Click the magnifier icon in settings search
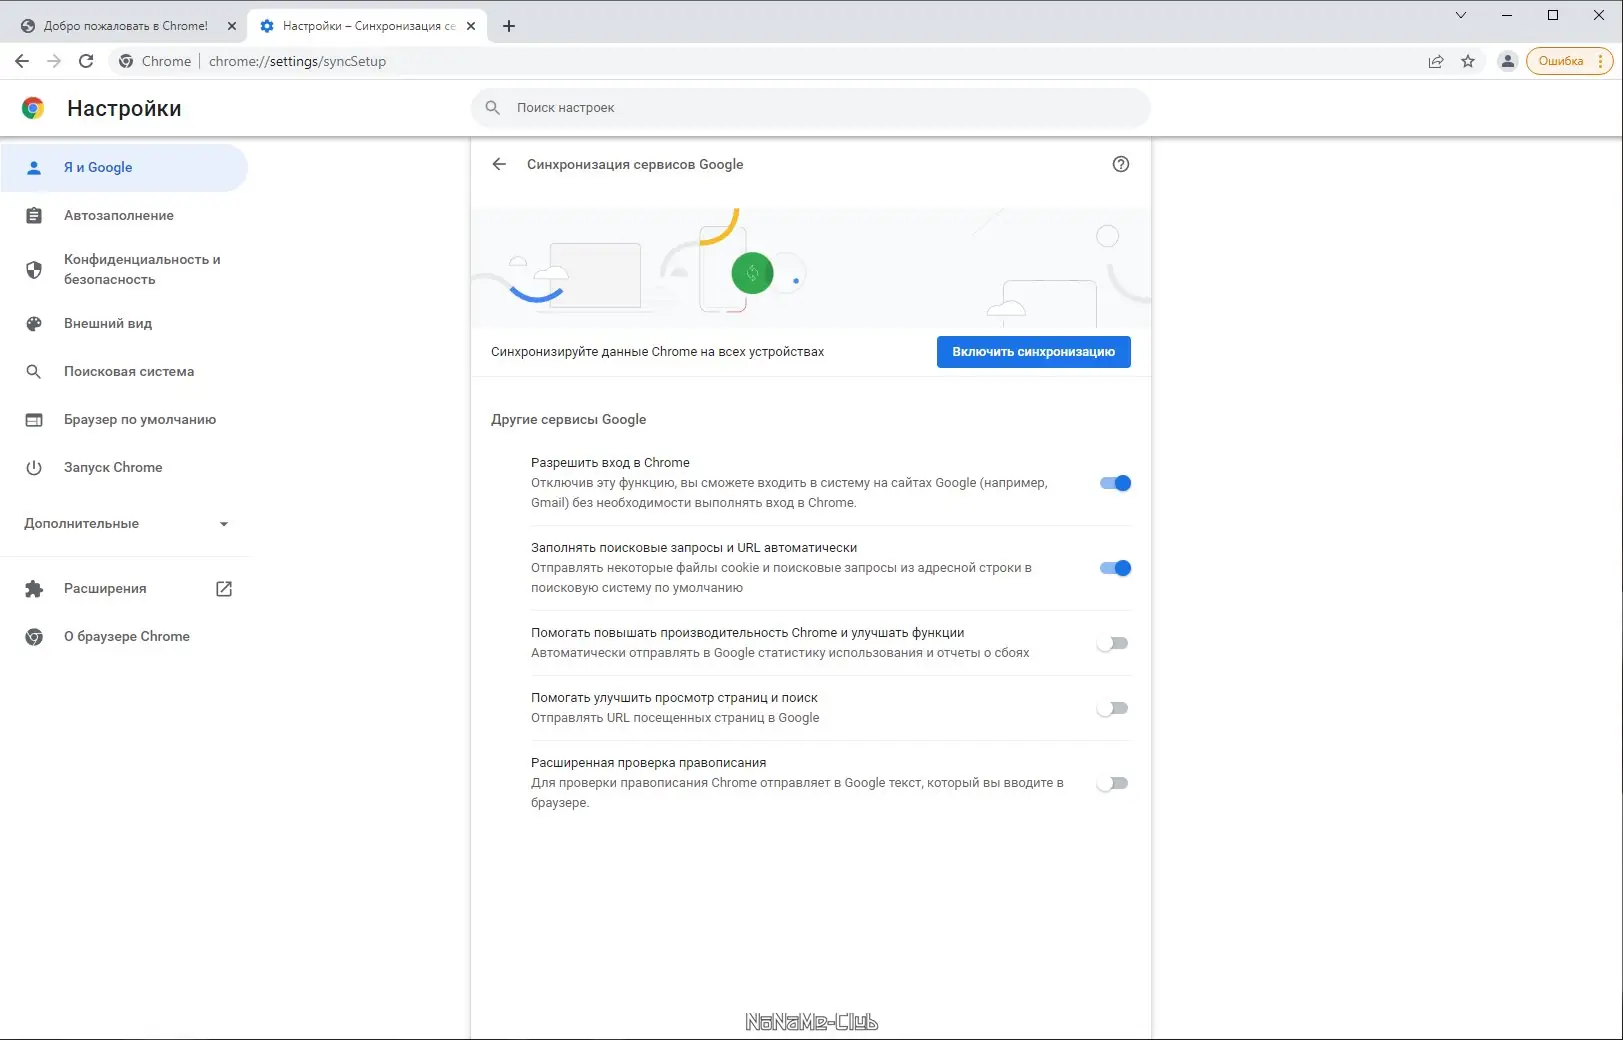 click(492, 107)
